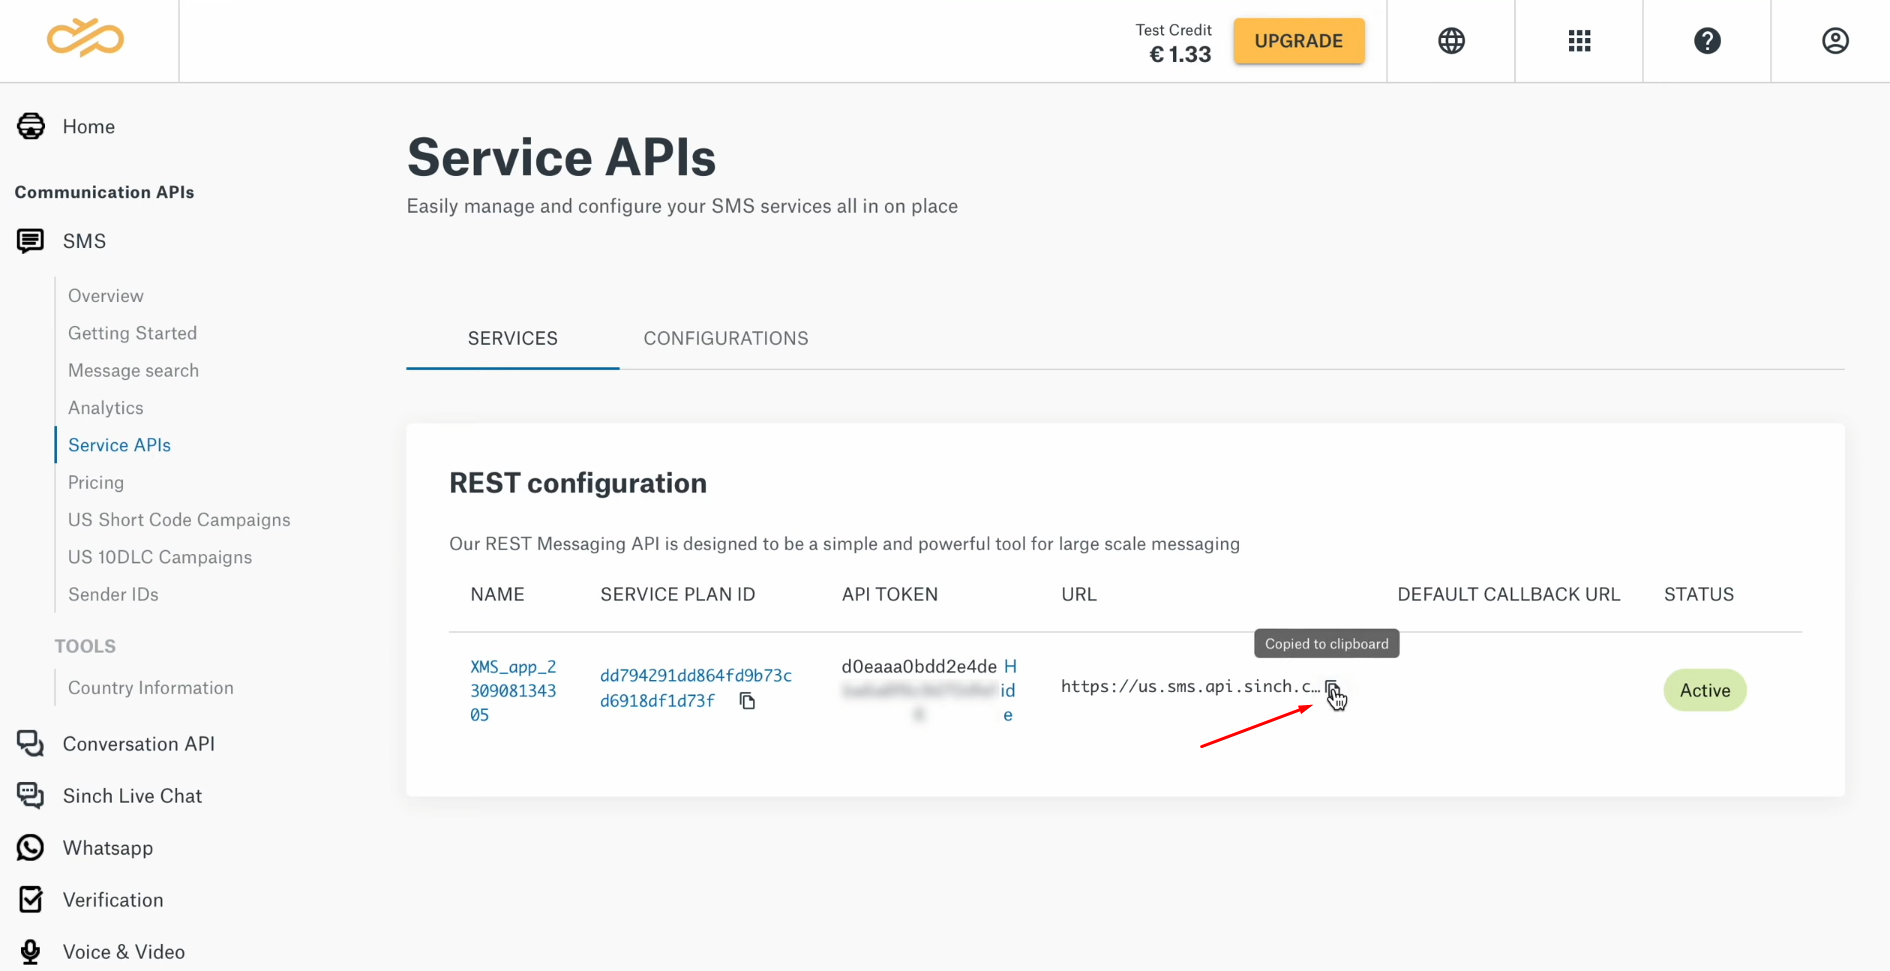Click the Active status badge
The image size is (1890, 971).
1705,691
